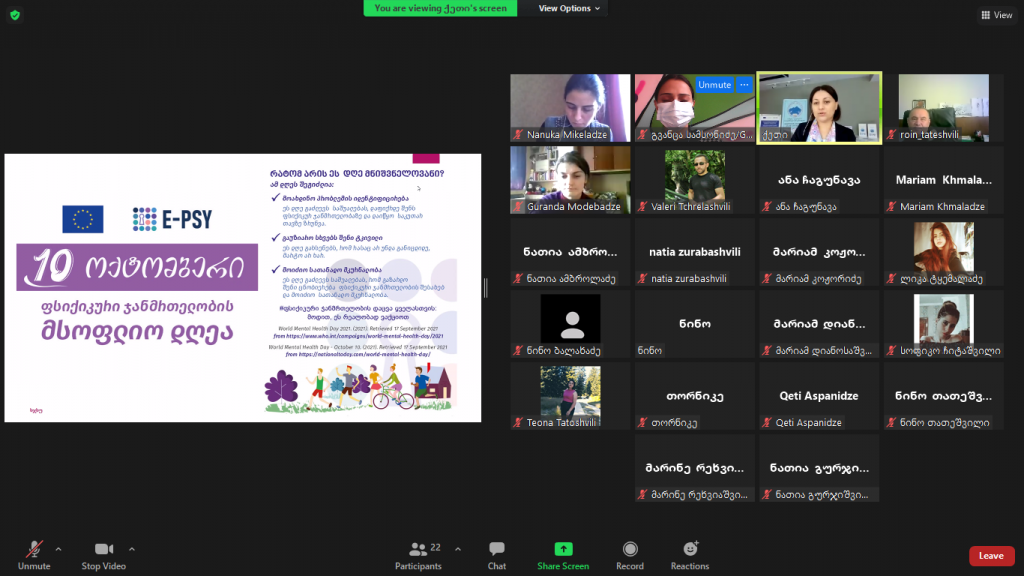Open the View layout menu
The image size is (1024, 576).
997,15
